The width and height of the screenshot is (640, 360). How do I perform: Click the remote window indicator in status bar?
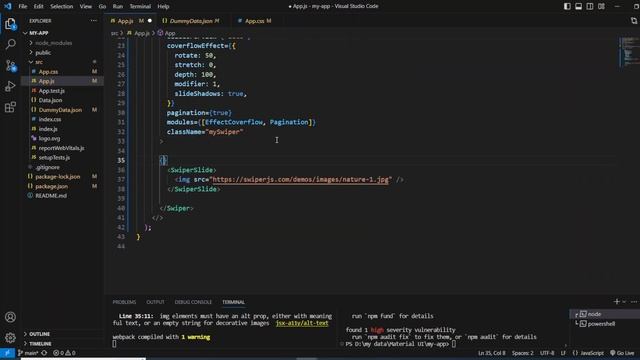coord(7,353)
